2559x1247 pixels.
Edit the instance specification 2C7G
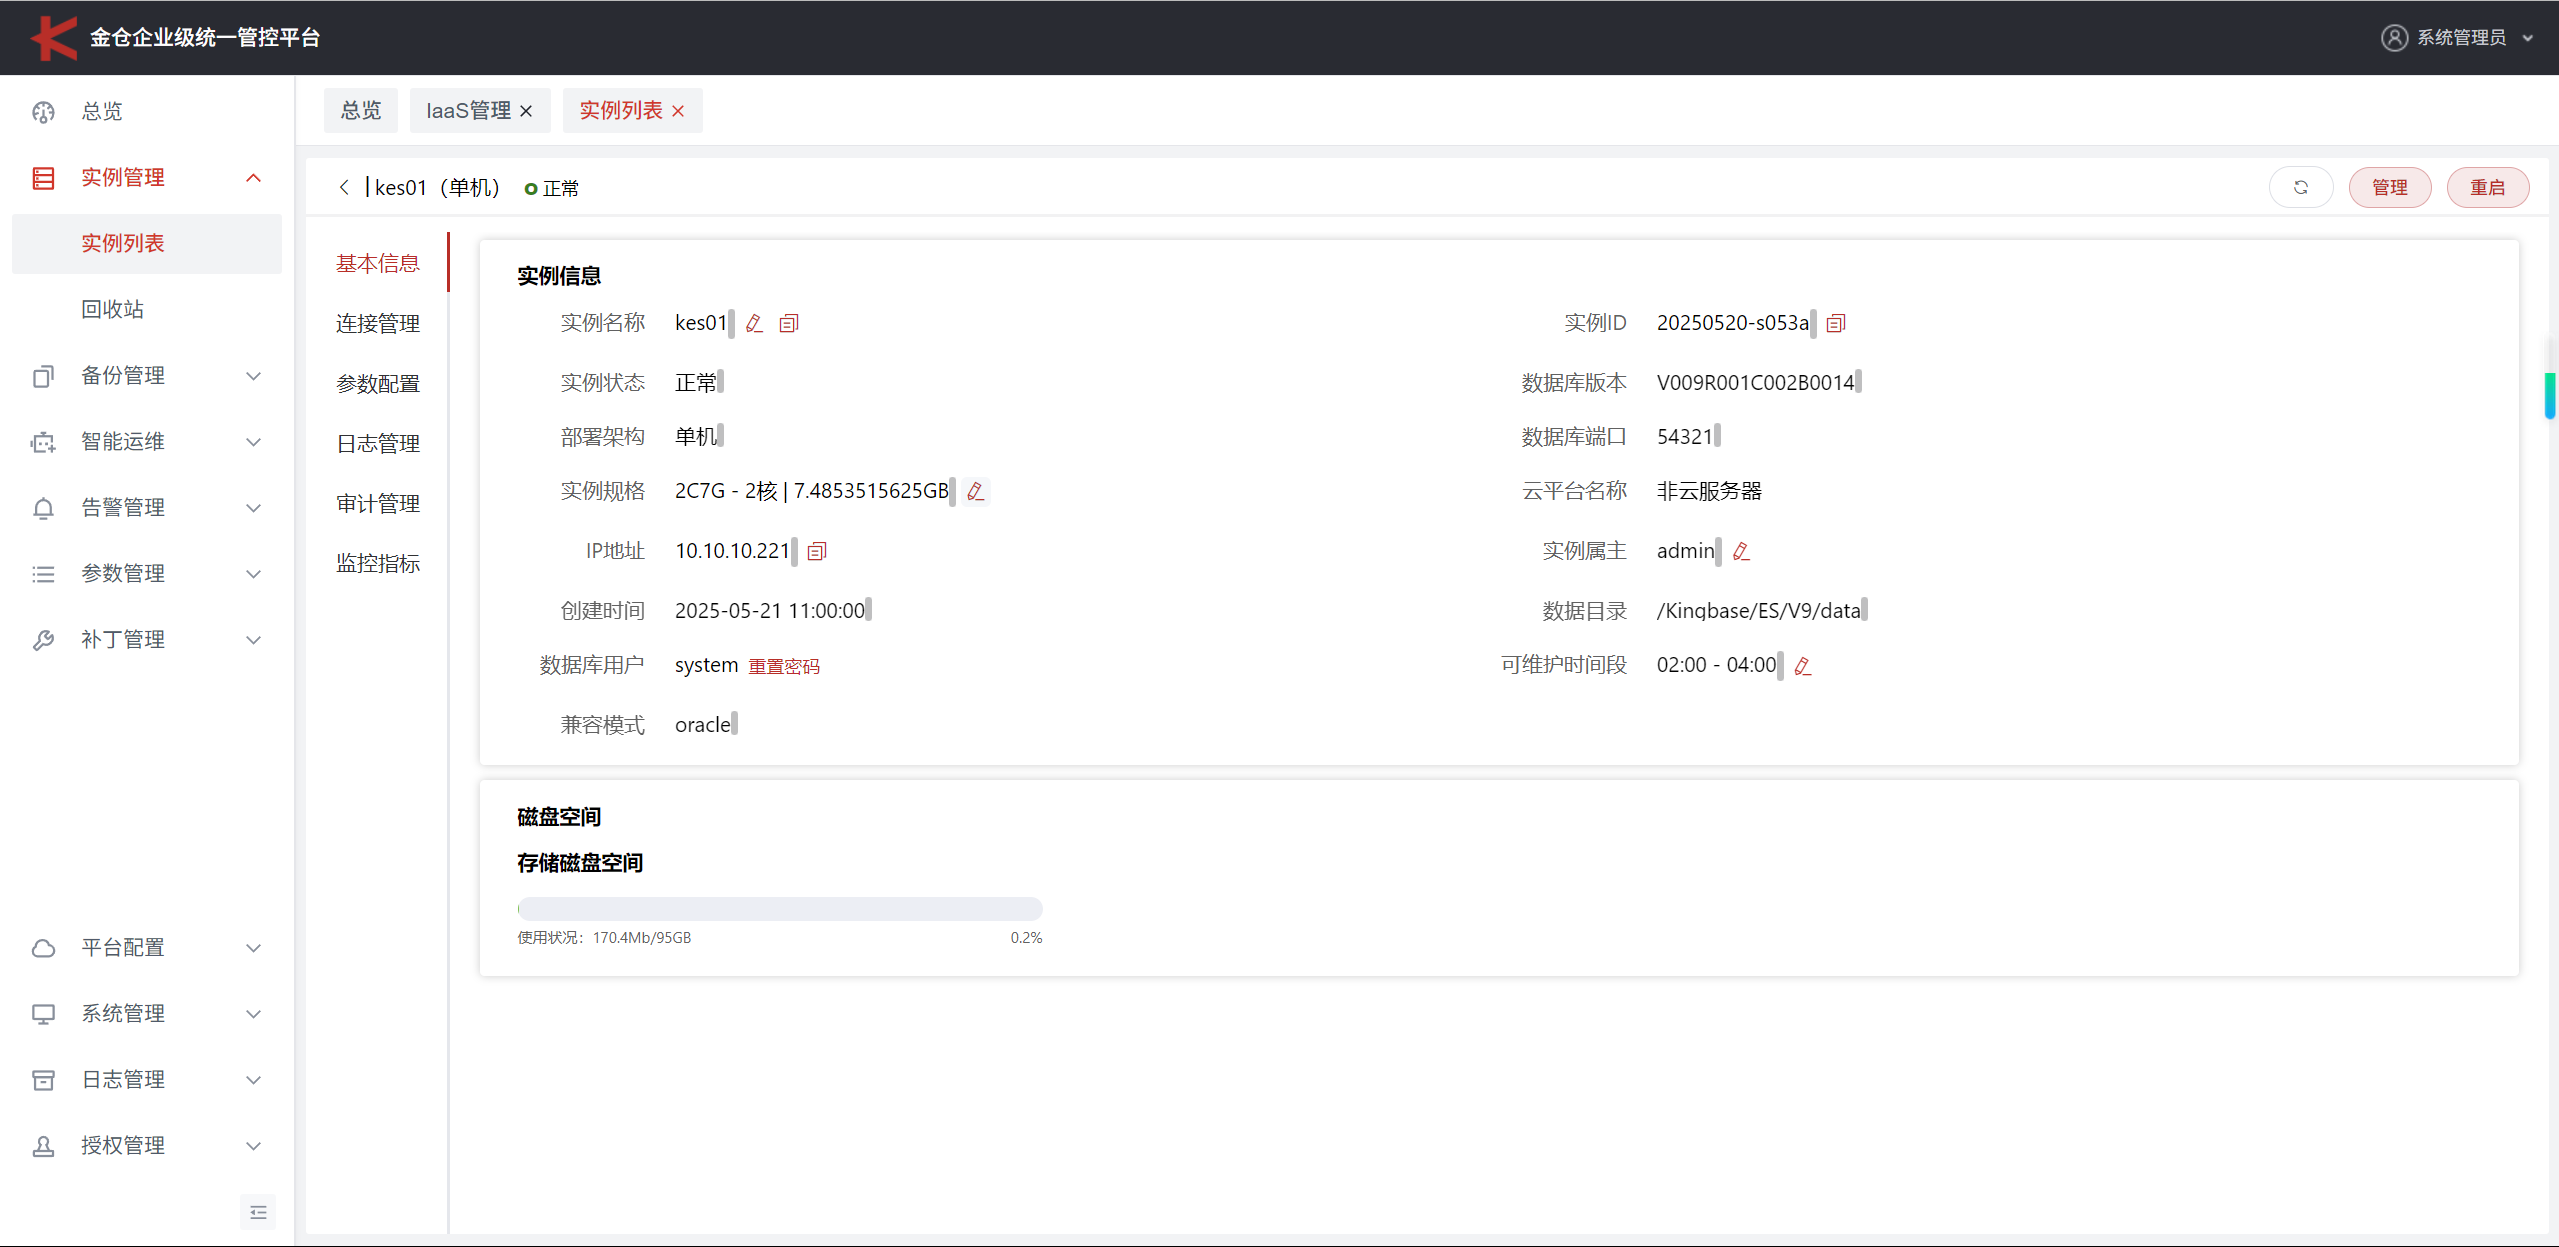[x=976, y=491]
